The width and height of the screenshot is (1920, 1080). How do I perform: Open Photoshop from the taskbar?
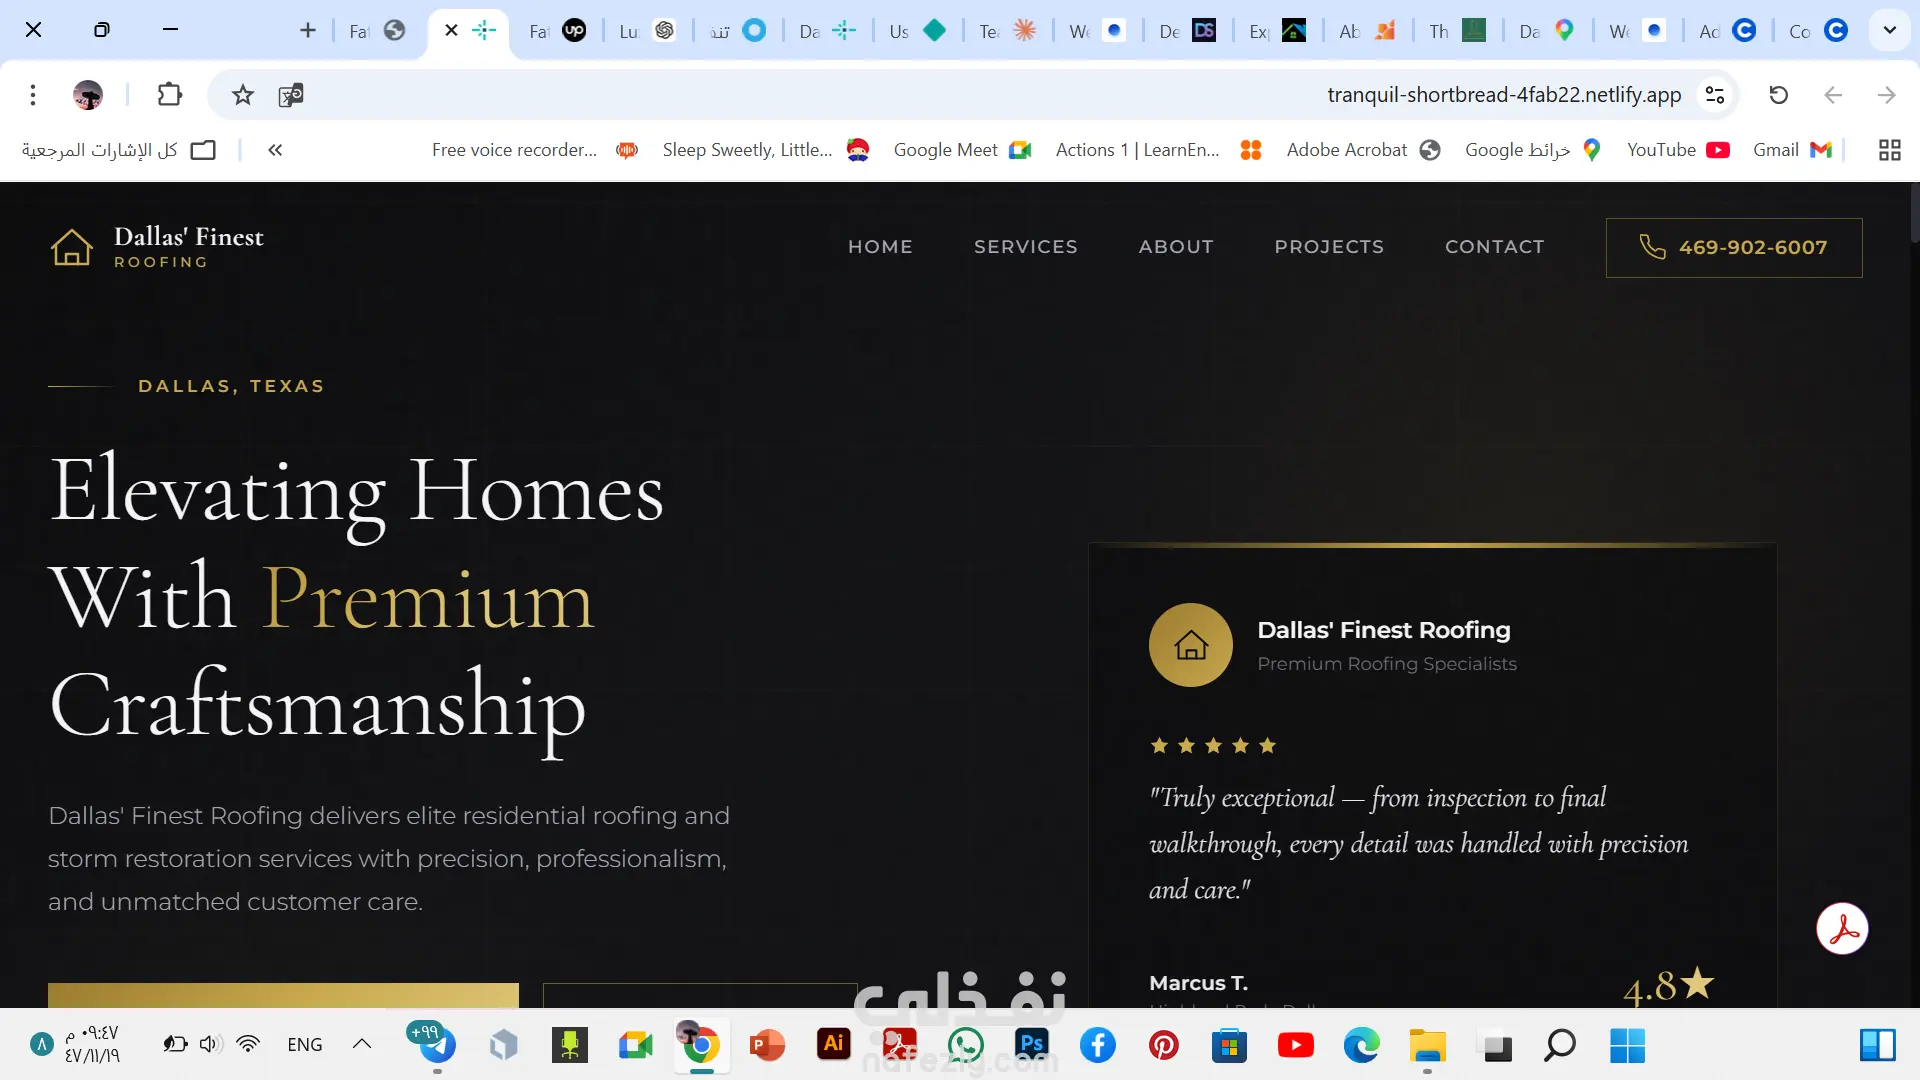coord(1031,1045)
